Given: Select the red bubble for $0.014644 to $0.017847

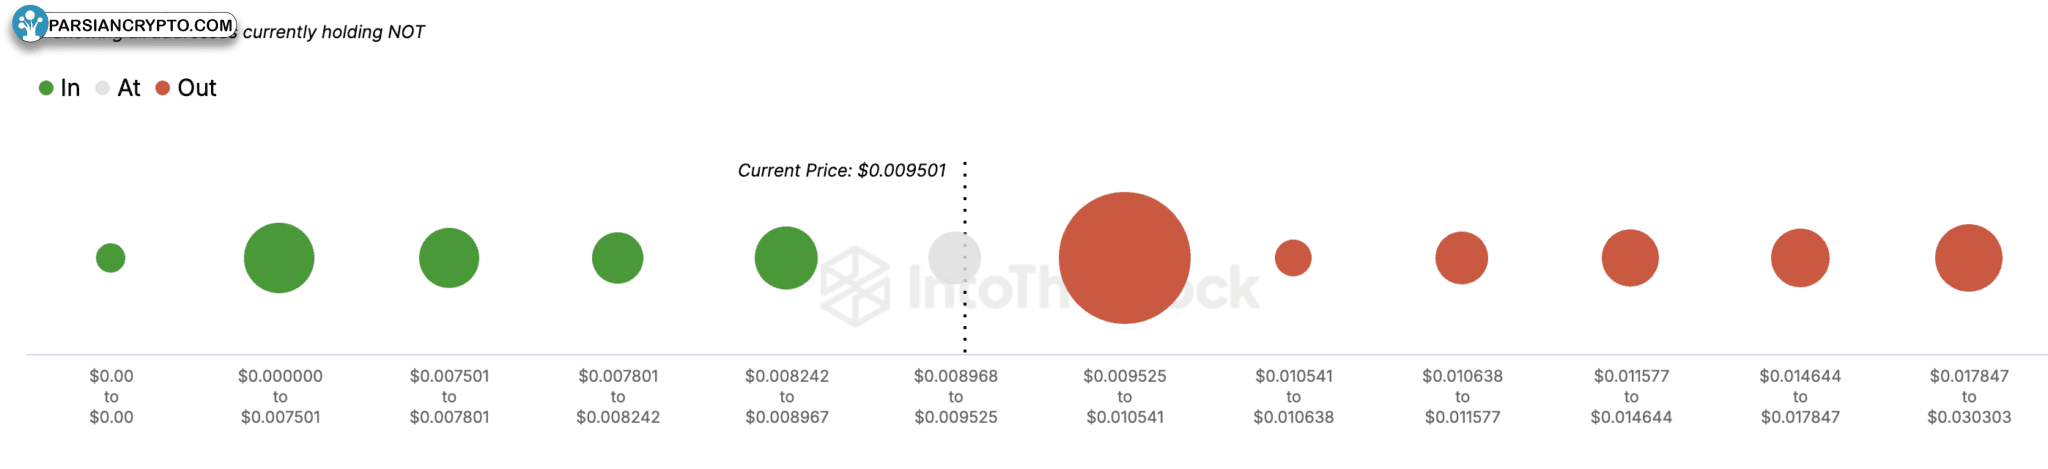Looking at the screenshot, I should [x=1800, y=258].
